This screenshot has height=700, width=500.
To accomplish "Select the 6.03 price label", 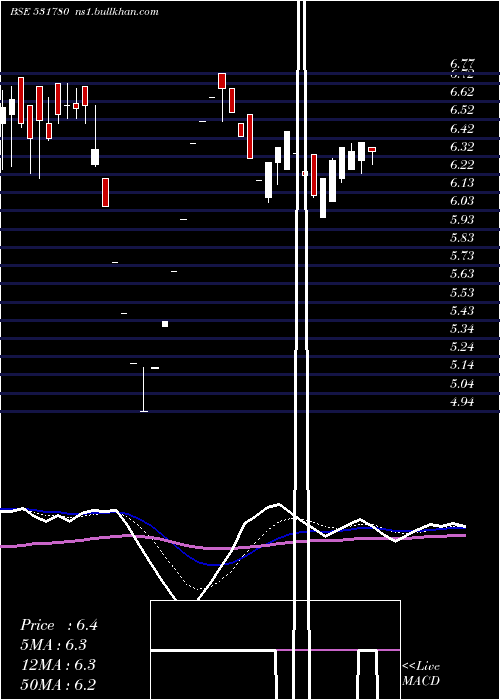I will (462, 201).
